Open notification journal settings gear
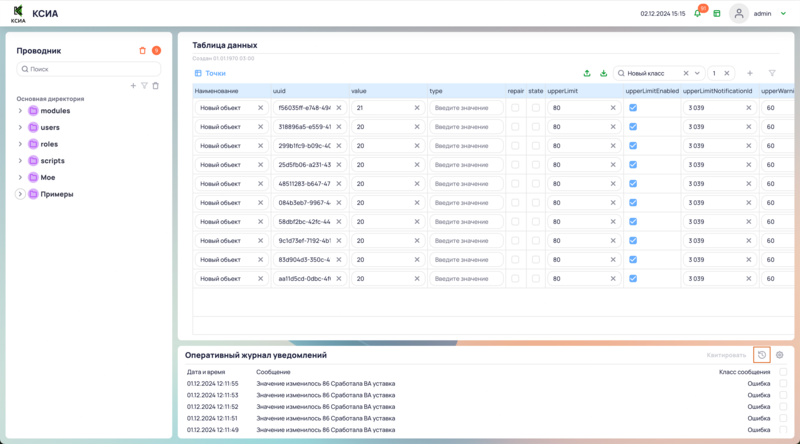Screen dimensions: 800x444 click(x=780, y=355)
